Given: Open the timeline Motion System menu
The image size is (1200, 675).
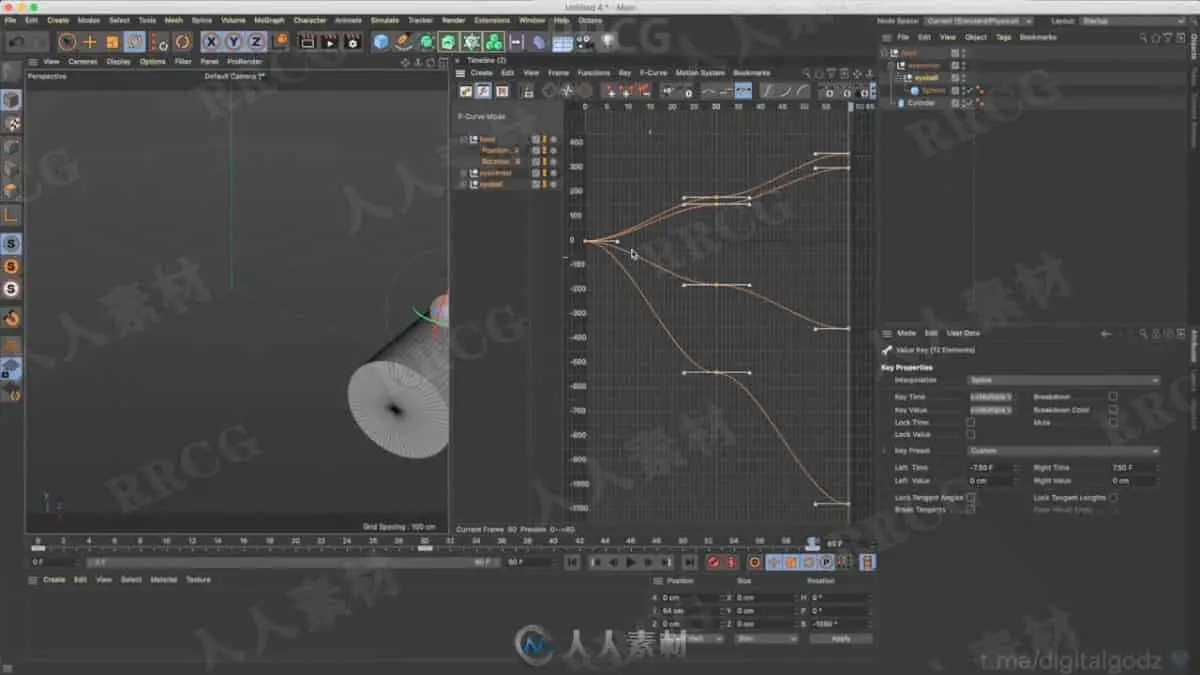Looking at the screenshot, I should 700,73.
